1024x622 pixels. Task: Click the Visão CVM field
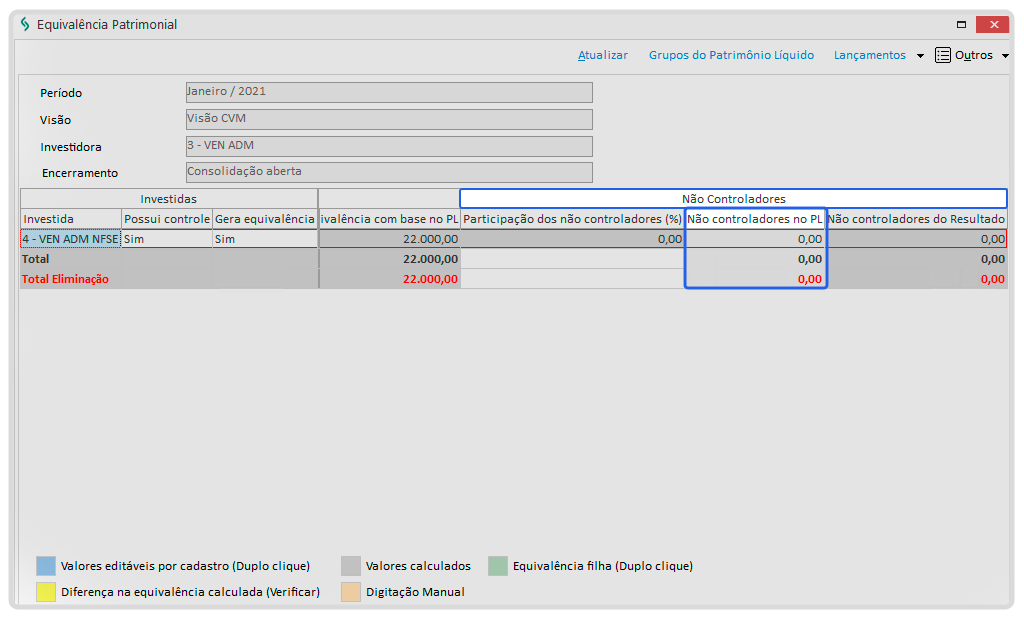pyautogui.click(x=389, y=119)
